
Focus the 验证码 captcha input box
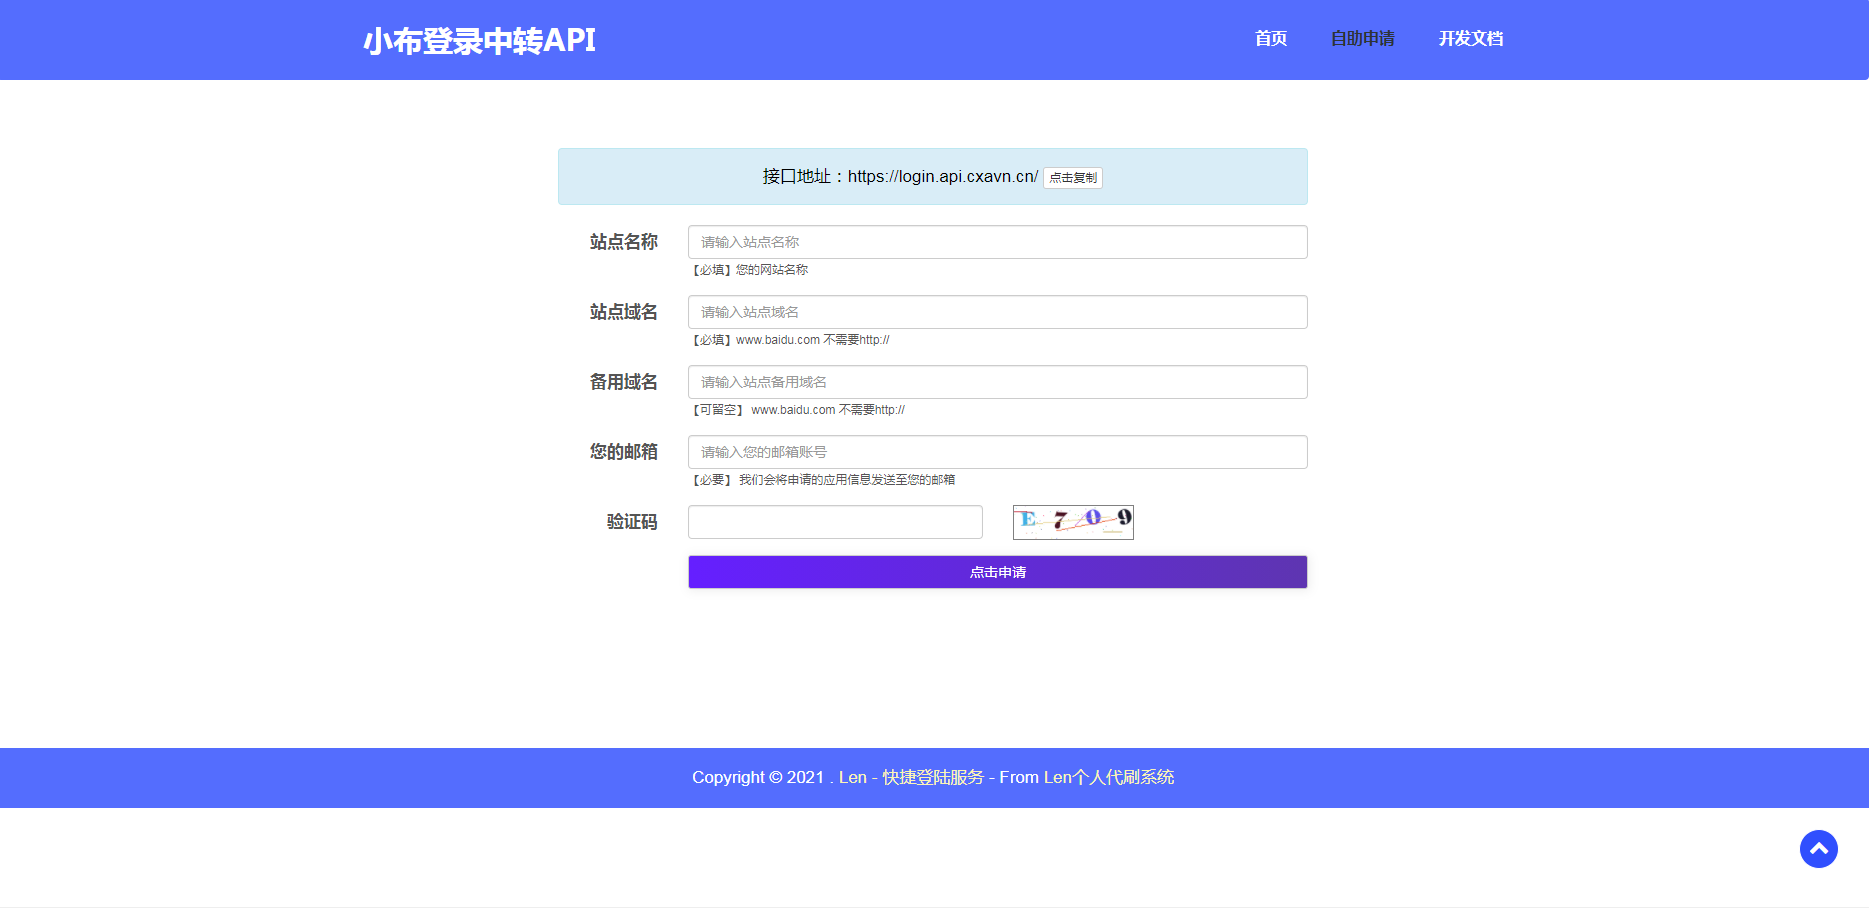tap(835, 522)
